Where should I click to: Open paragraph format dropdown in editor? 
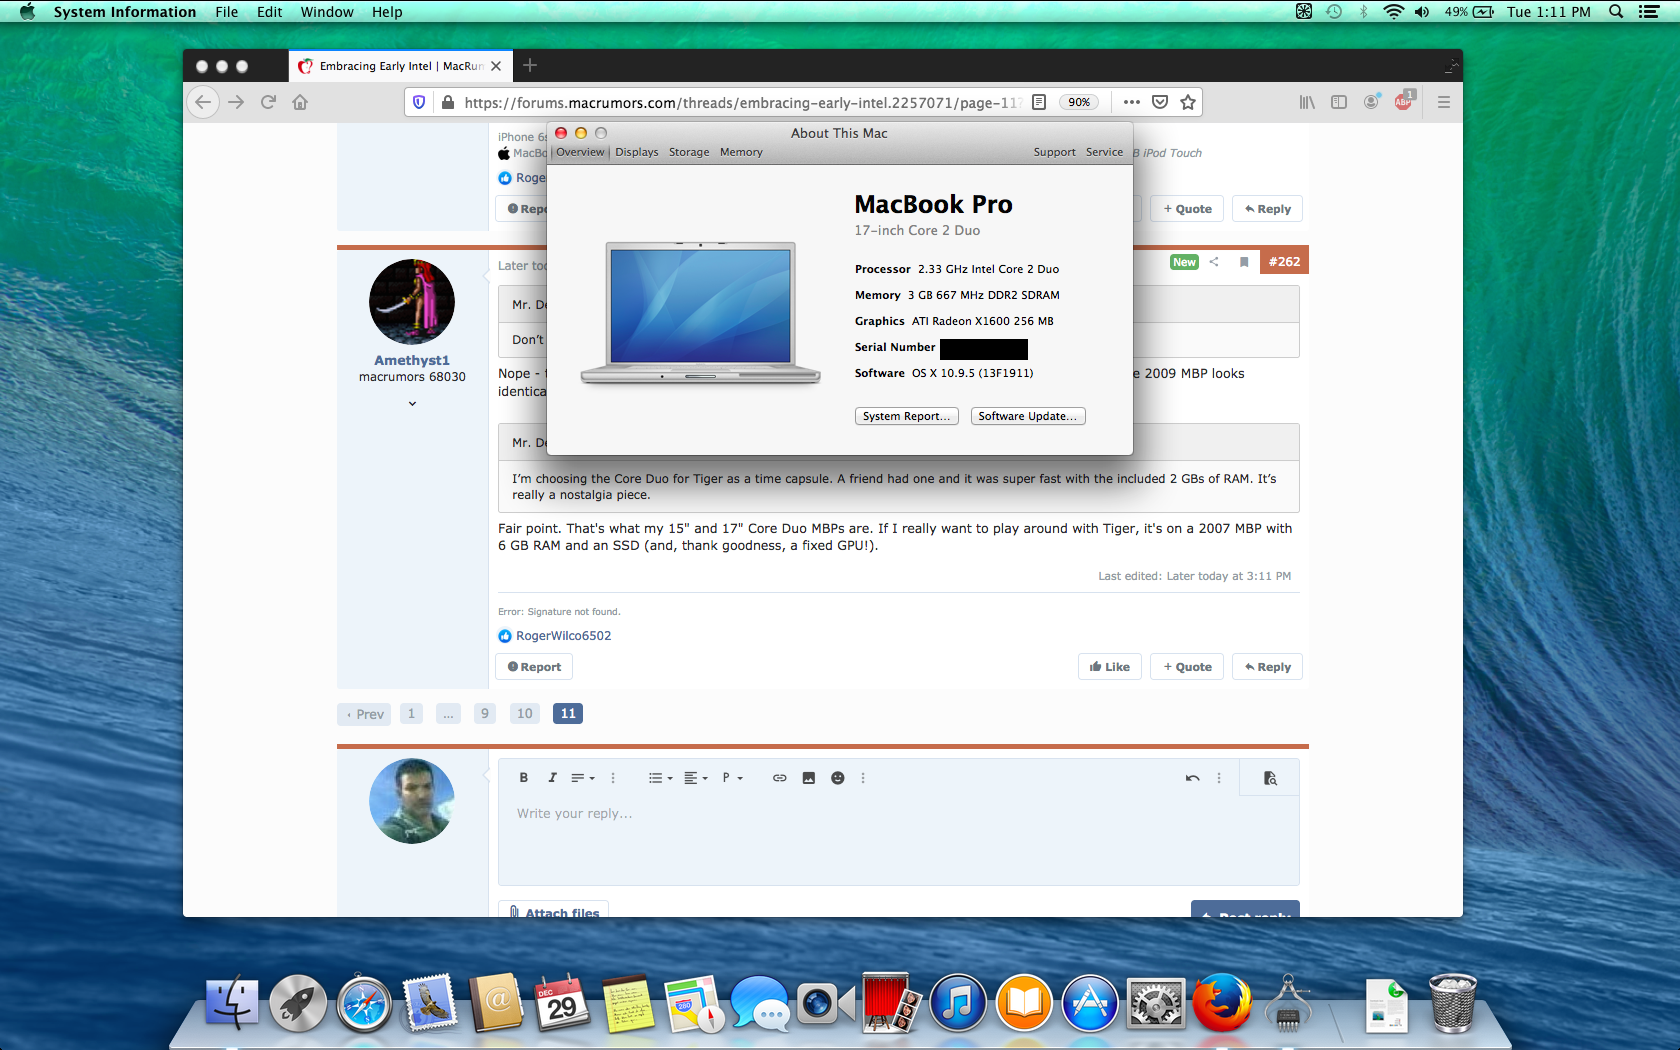(733, 778)
